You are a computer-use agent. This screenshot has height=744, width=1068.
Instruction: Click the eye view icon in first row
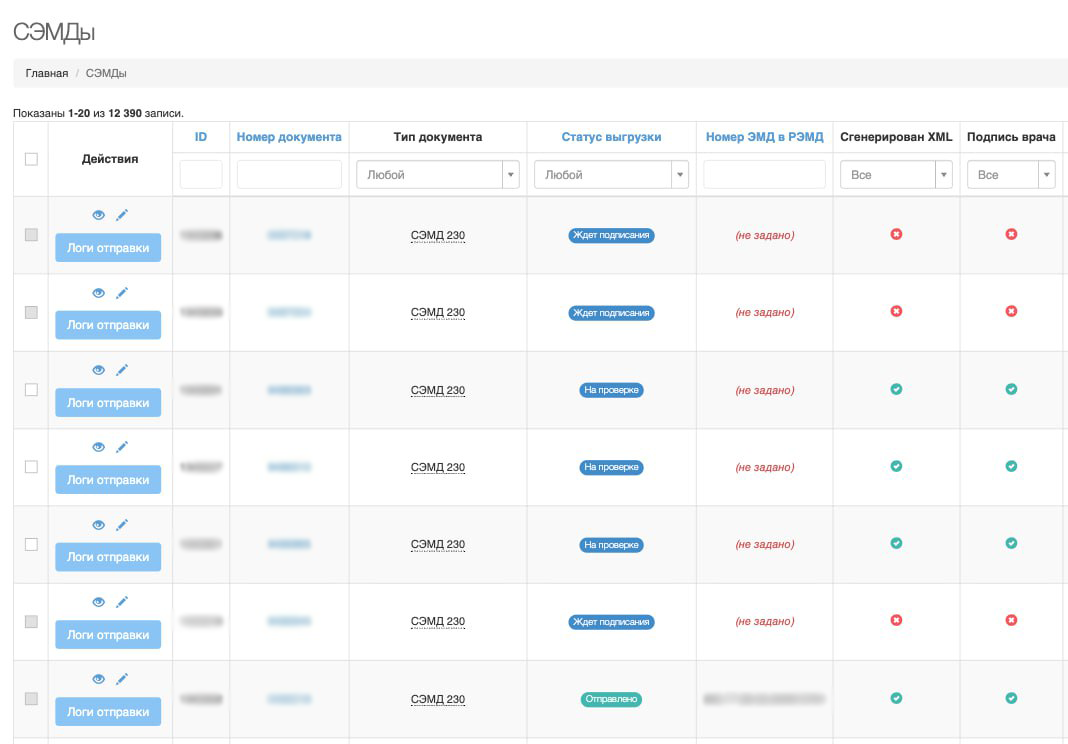(x=98, y=215)
